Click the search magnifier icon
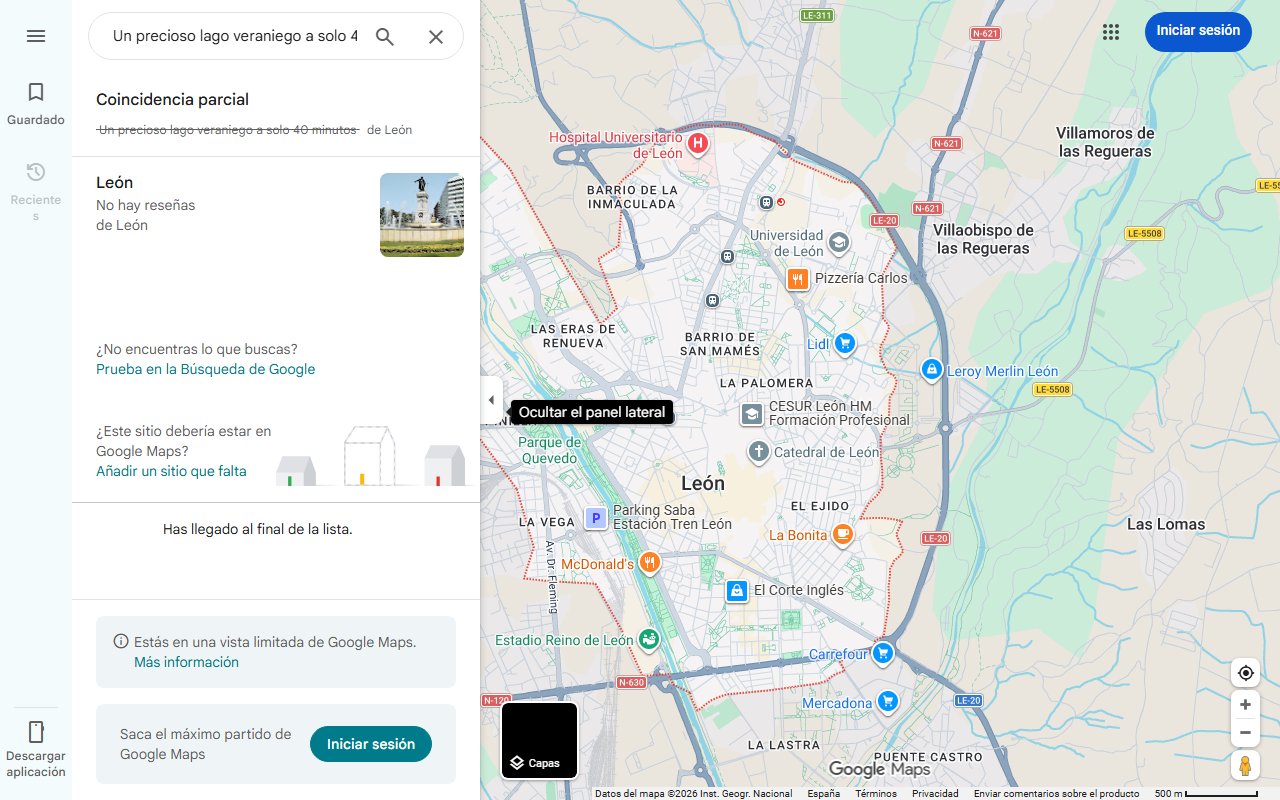This screenshot has width=1280, height=800. (385, 37)
